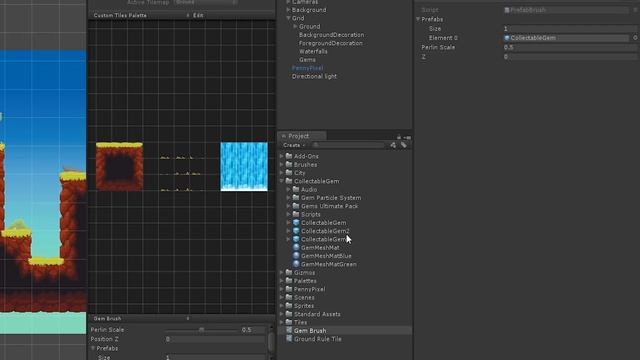The image size is (640, 360).
Task: Open the Custom Tiles Palette dropdown
Action: tap(141, 15)
